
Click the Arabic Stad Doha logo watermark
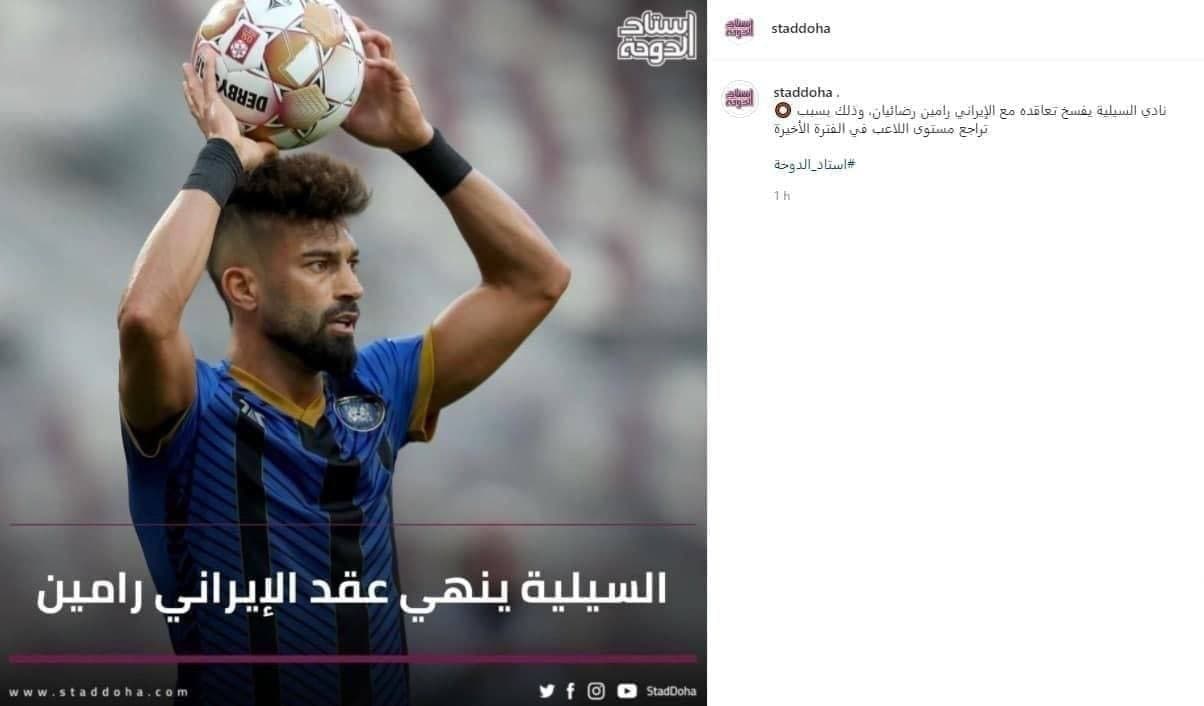click(656, 37)
